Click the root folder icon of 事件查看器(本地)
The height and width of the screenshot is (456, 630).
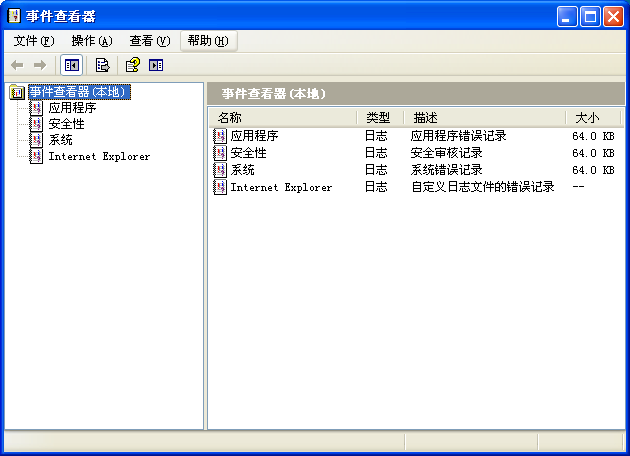coord(17,92)
